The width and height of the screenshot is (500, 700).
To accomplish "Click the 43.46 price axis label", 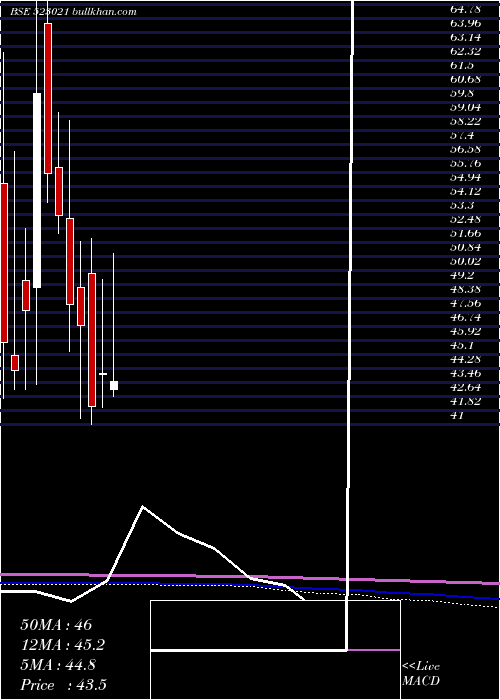I will point(466,374).
